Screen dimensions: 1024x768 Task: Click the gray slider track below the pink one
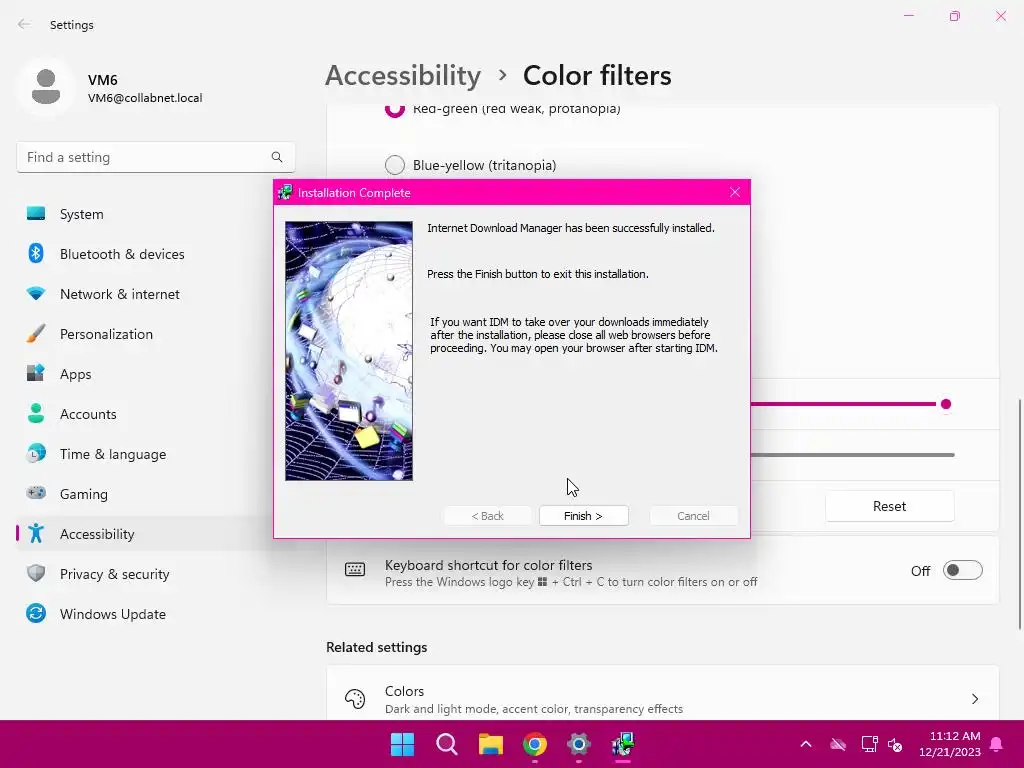852,455
